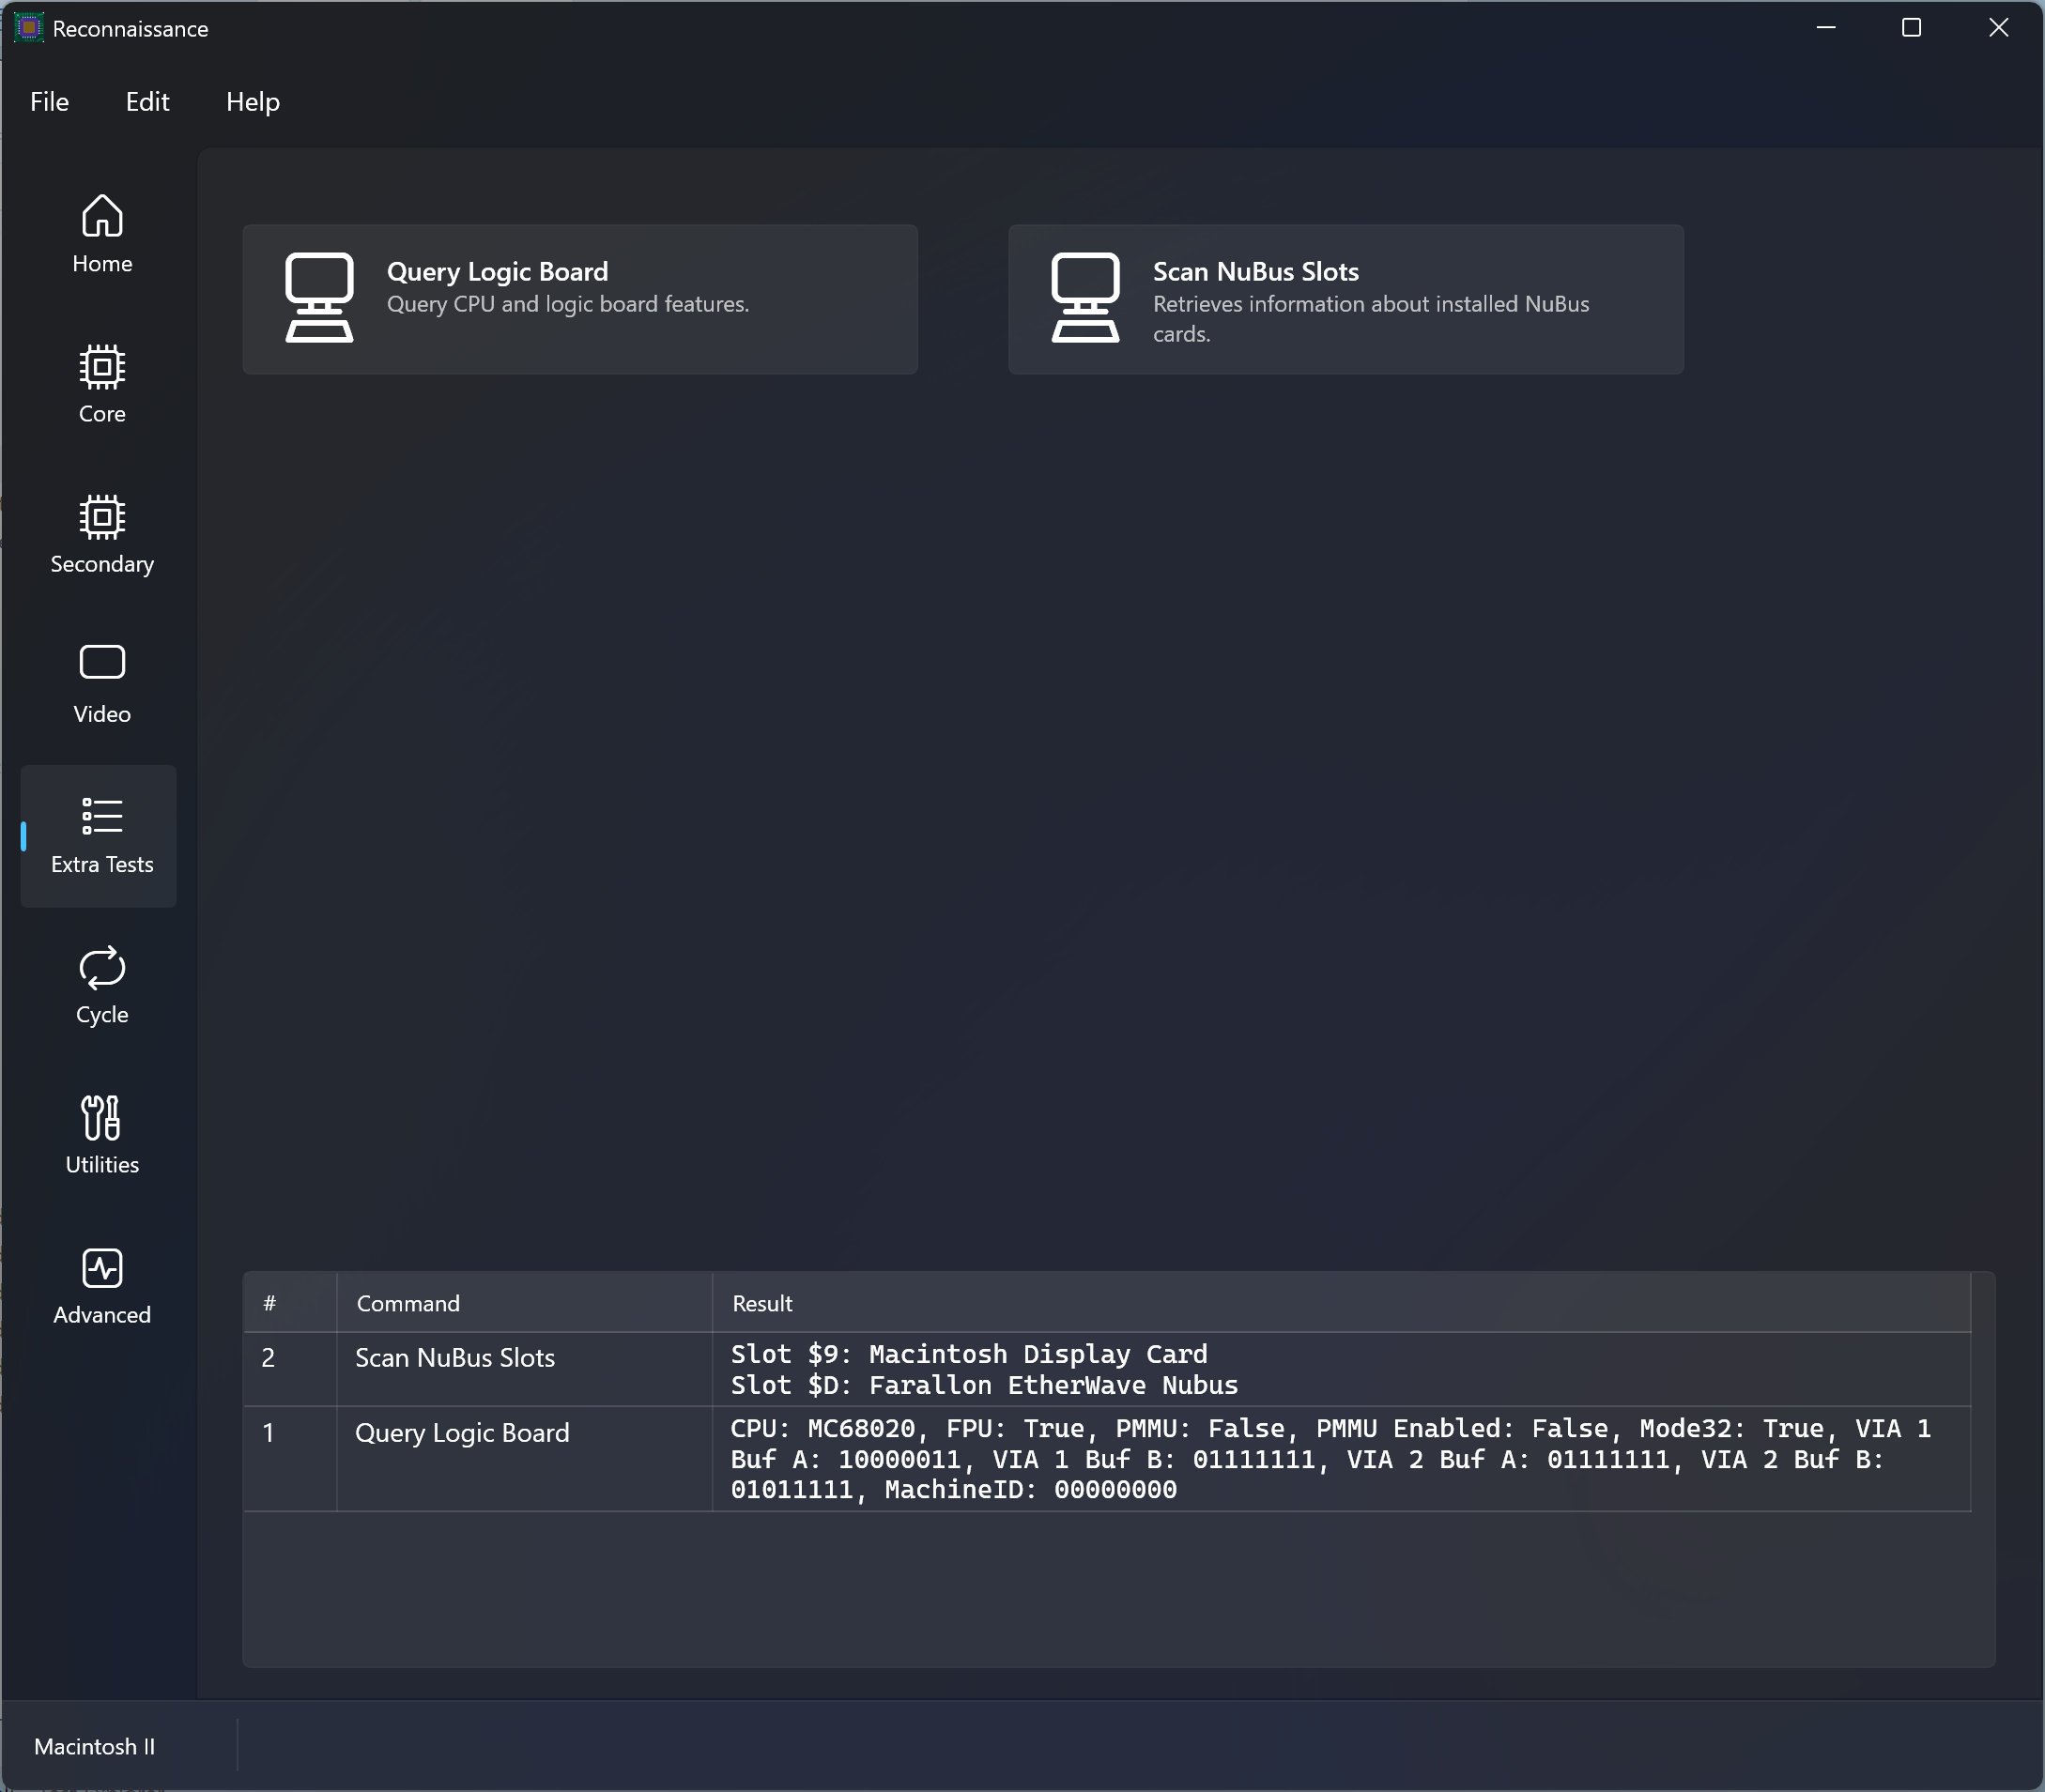Open the Edit menu

tap(147, 102)
